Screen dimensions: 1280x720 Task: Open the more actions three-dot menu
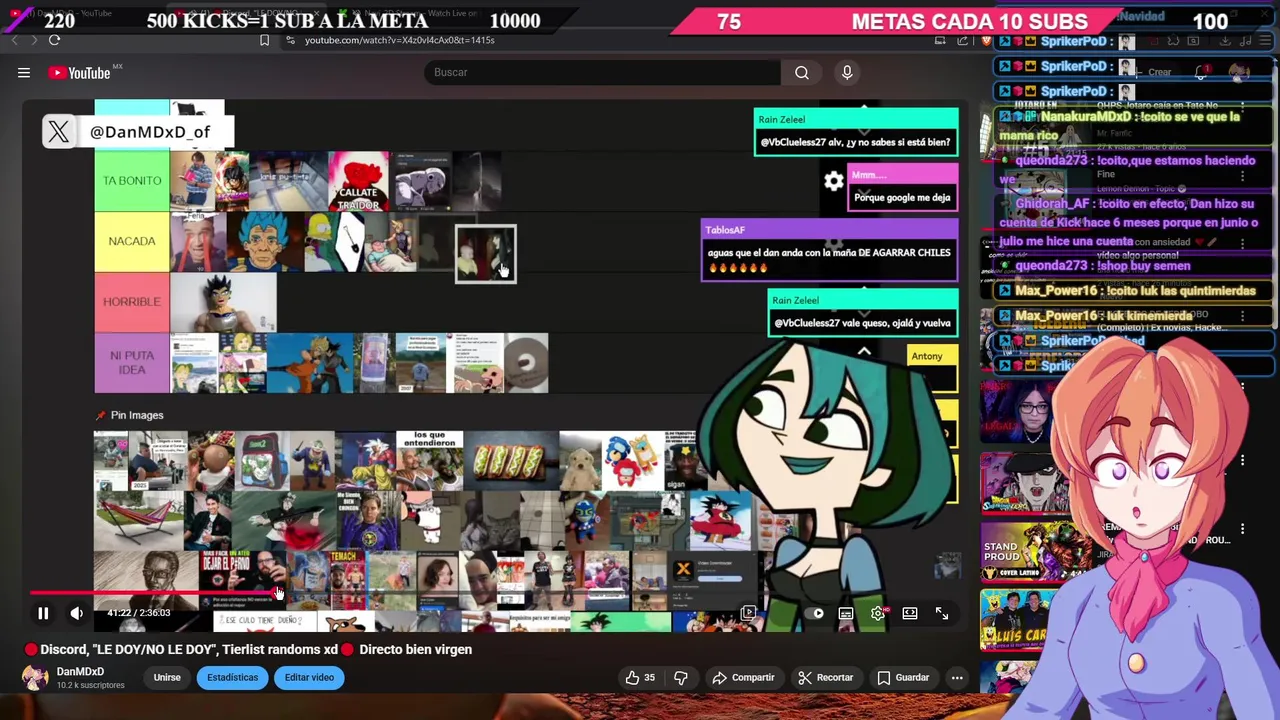(x=957, y=677)
